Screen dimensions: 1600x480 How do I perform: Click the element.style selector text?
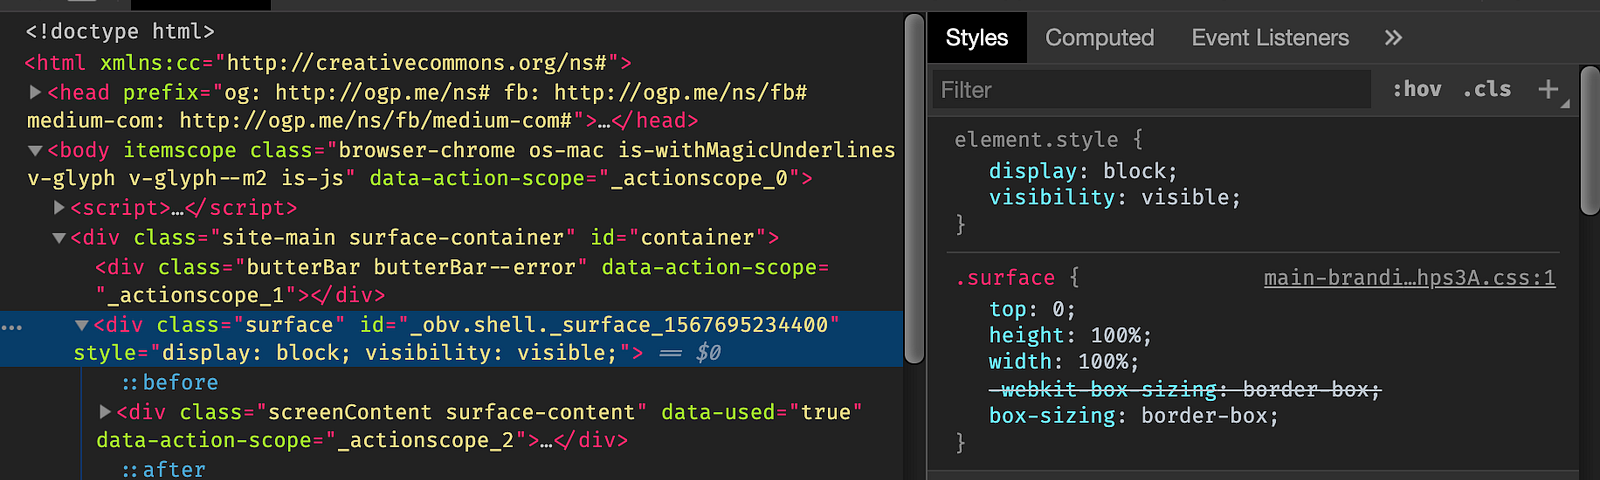(x=1036, y=140)
